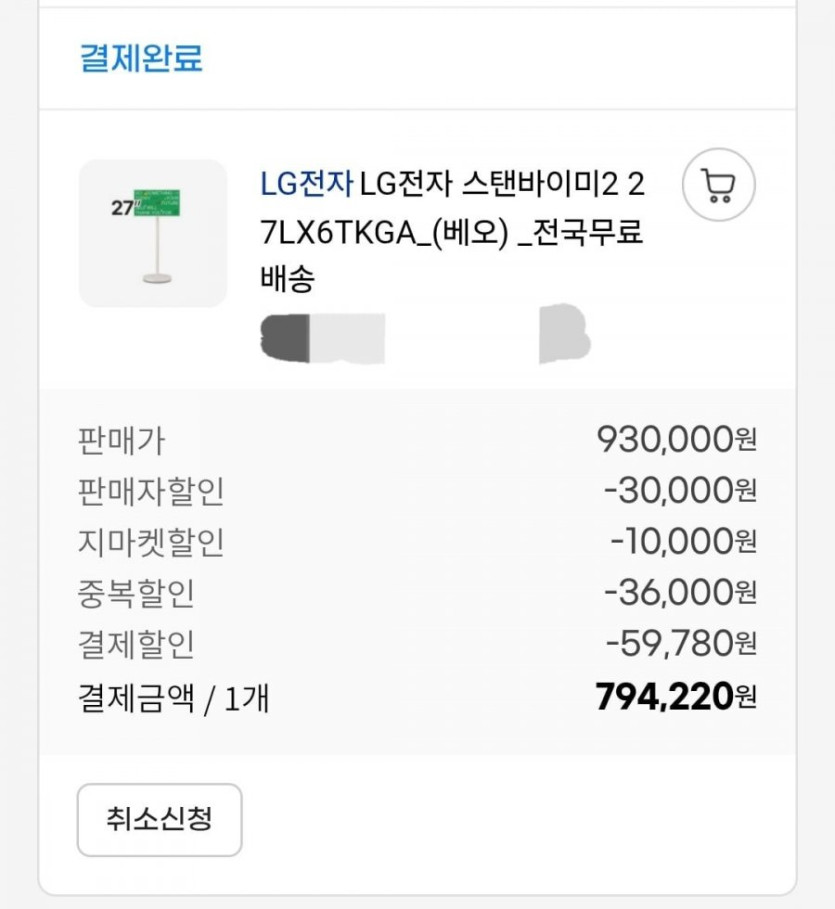
Task: Click the -10,000원 Gmarket discount amount
Action: [683, 542]
